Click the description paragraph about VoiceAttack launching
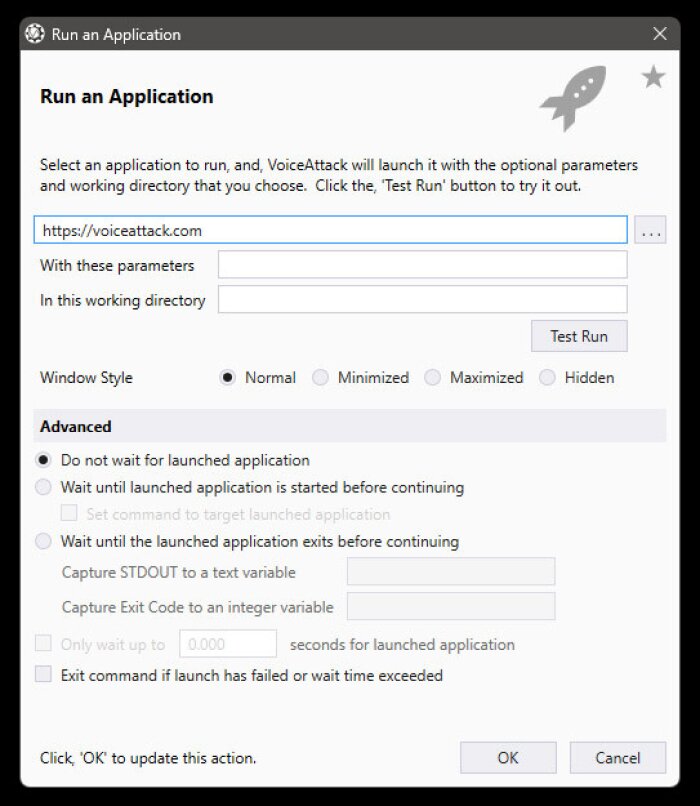 (339, 175)
